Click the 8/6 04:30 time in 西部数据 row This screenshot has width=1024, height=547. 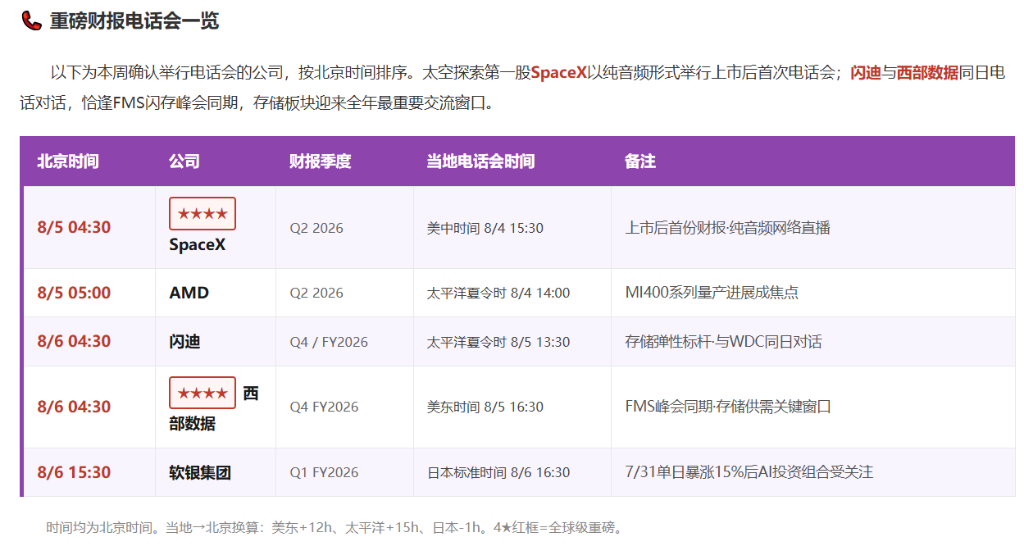pos(74,407)
